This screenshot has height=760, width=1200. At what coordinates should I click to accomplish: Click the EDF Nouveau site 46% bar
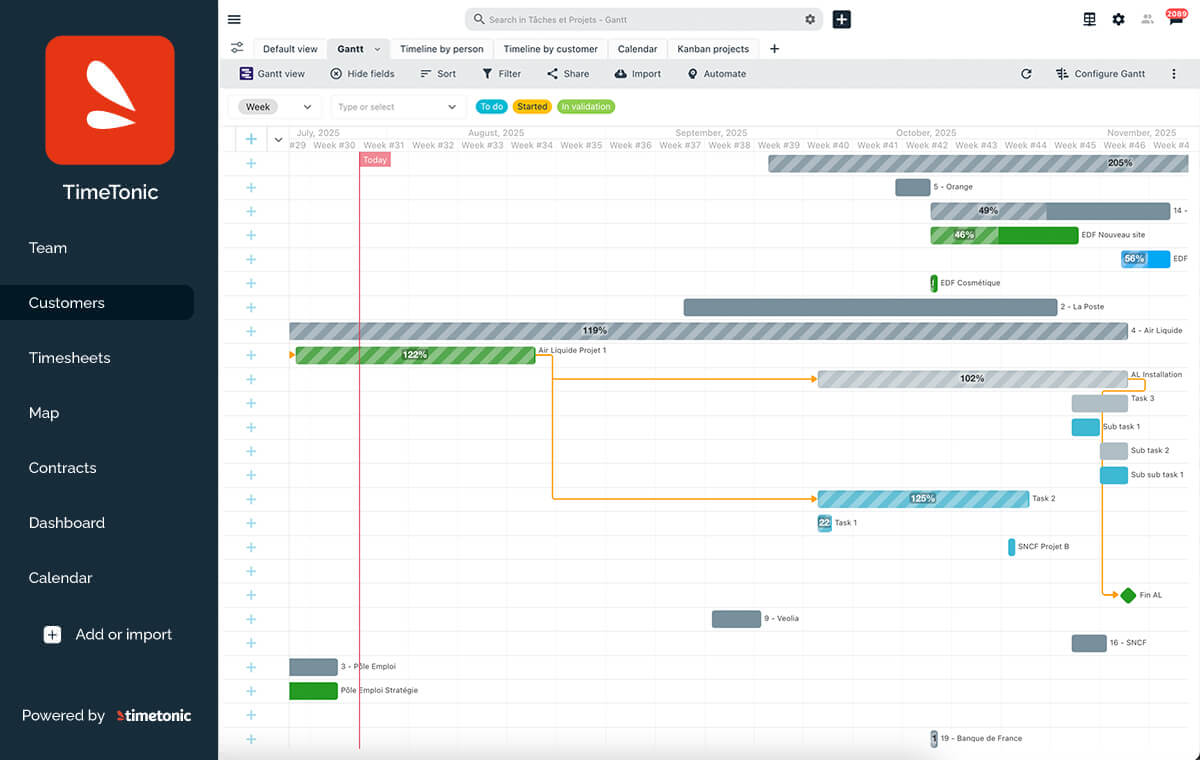coord(1004,235)
